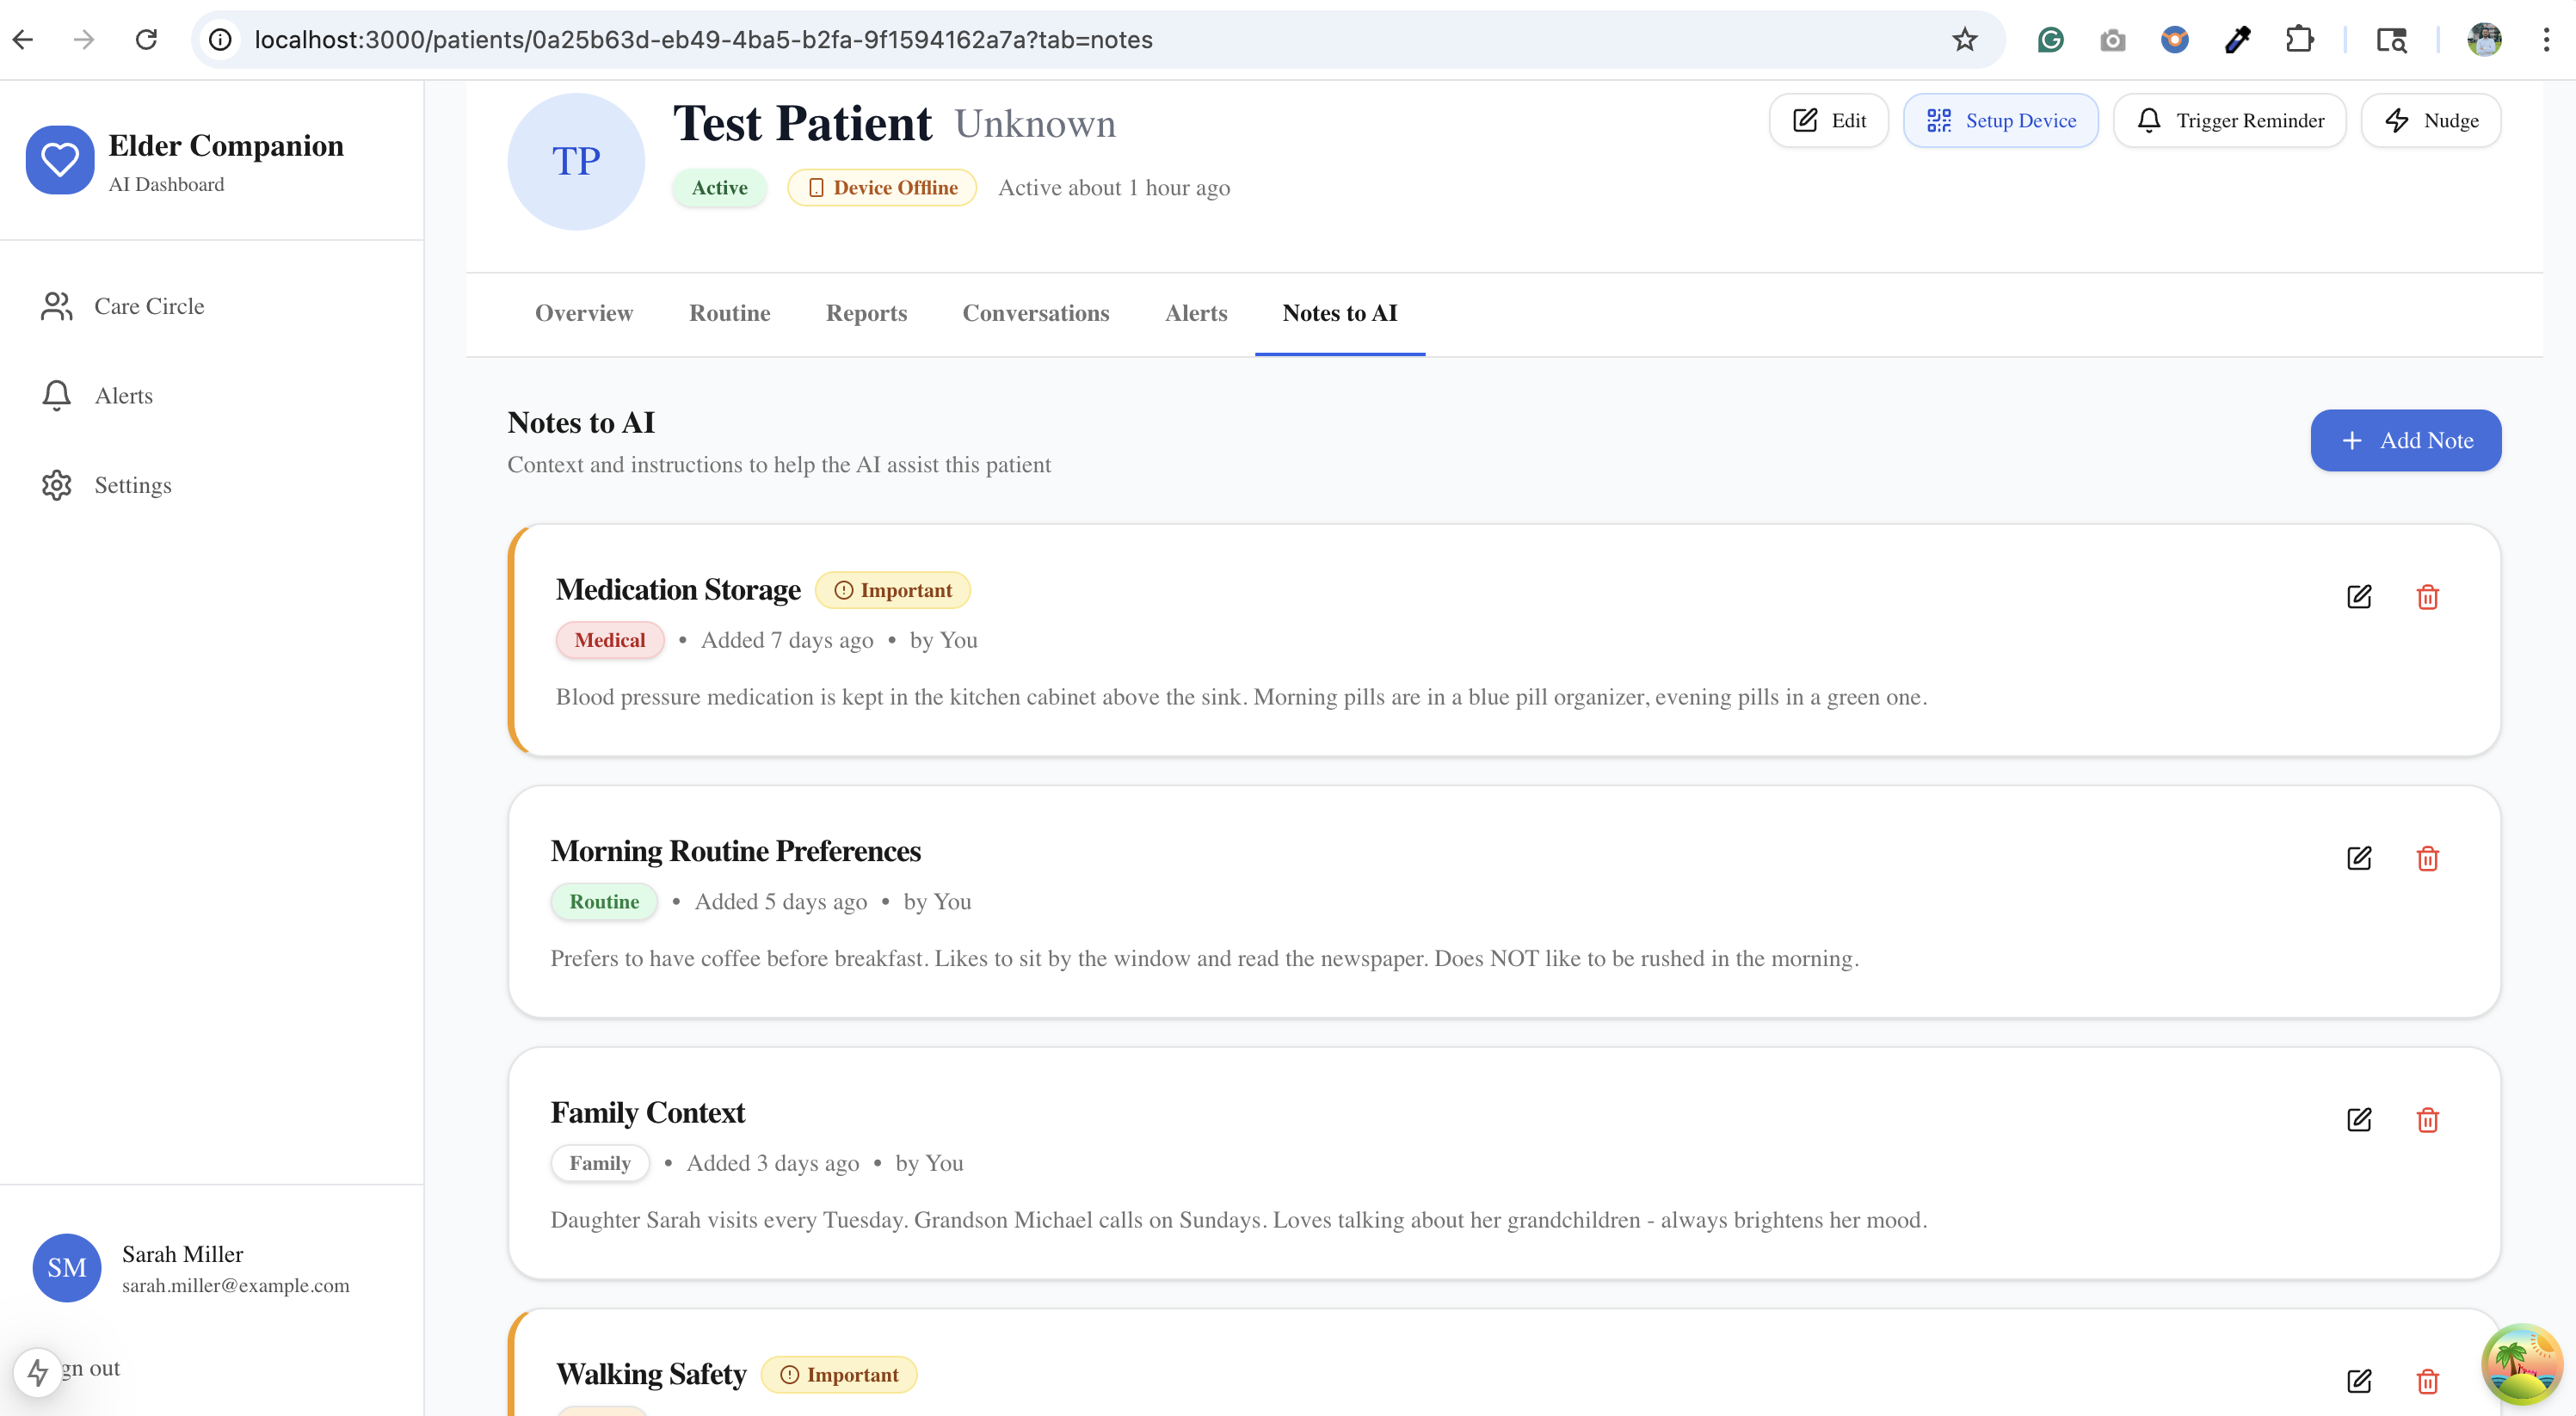Open Care Circle in sidebar

coord(149,306)
